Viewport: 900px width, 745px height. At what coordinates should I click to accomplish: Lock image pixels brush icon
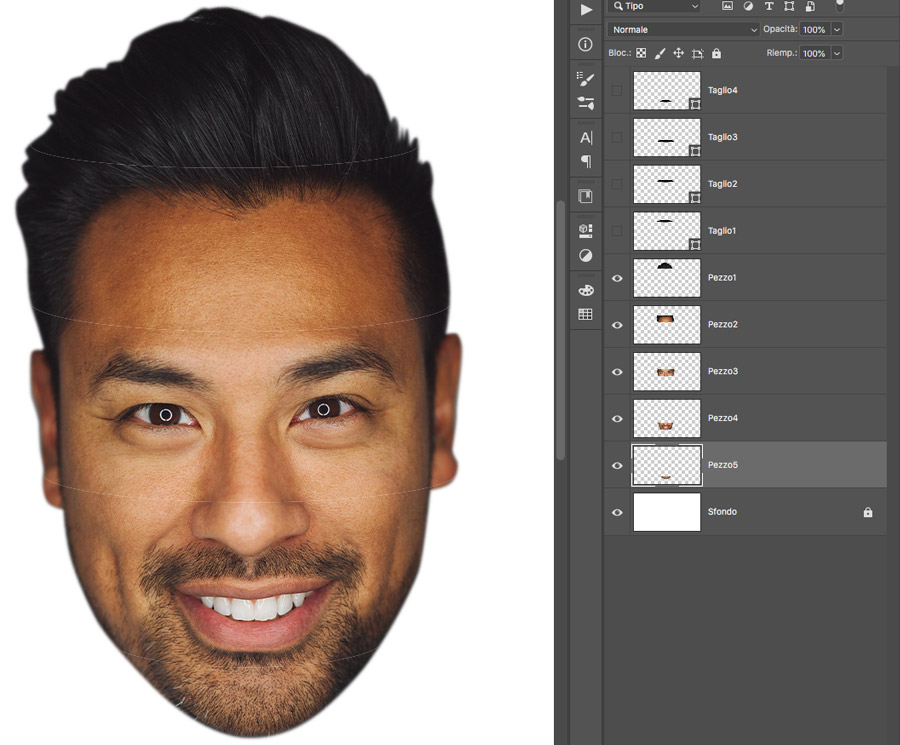pos(660,53)
